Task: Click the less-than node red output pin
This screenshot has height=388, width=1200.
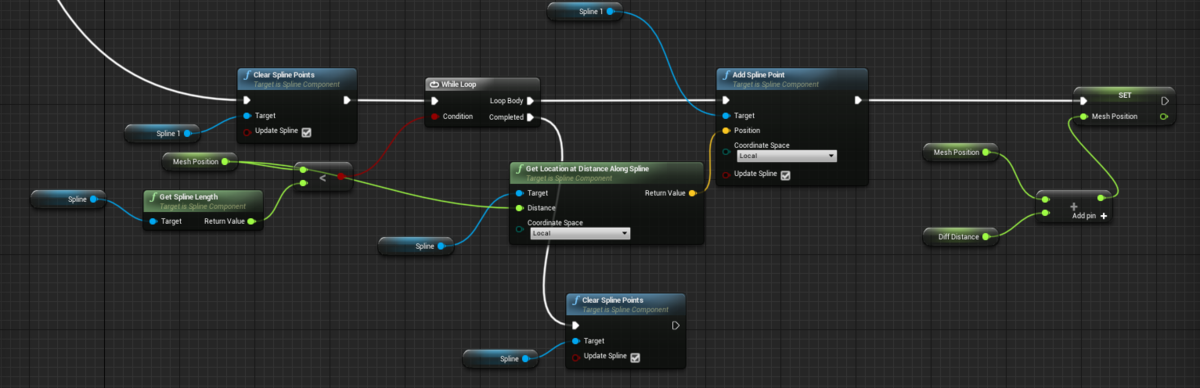Action: [341, 177]
